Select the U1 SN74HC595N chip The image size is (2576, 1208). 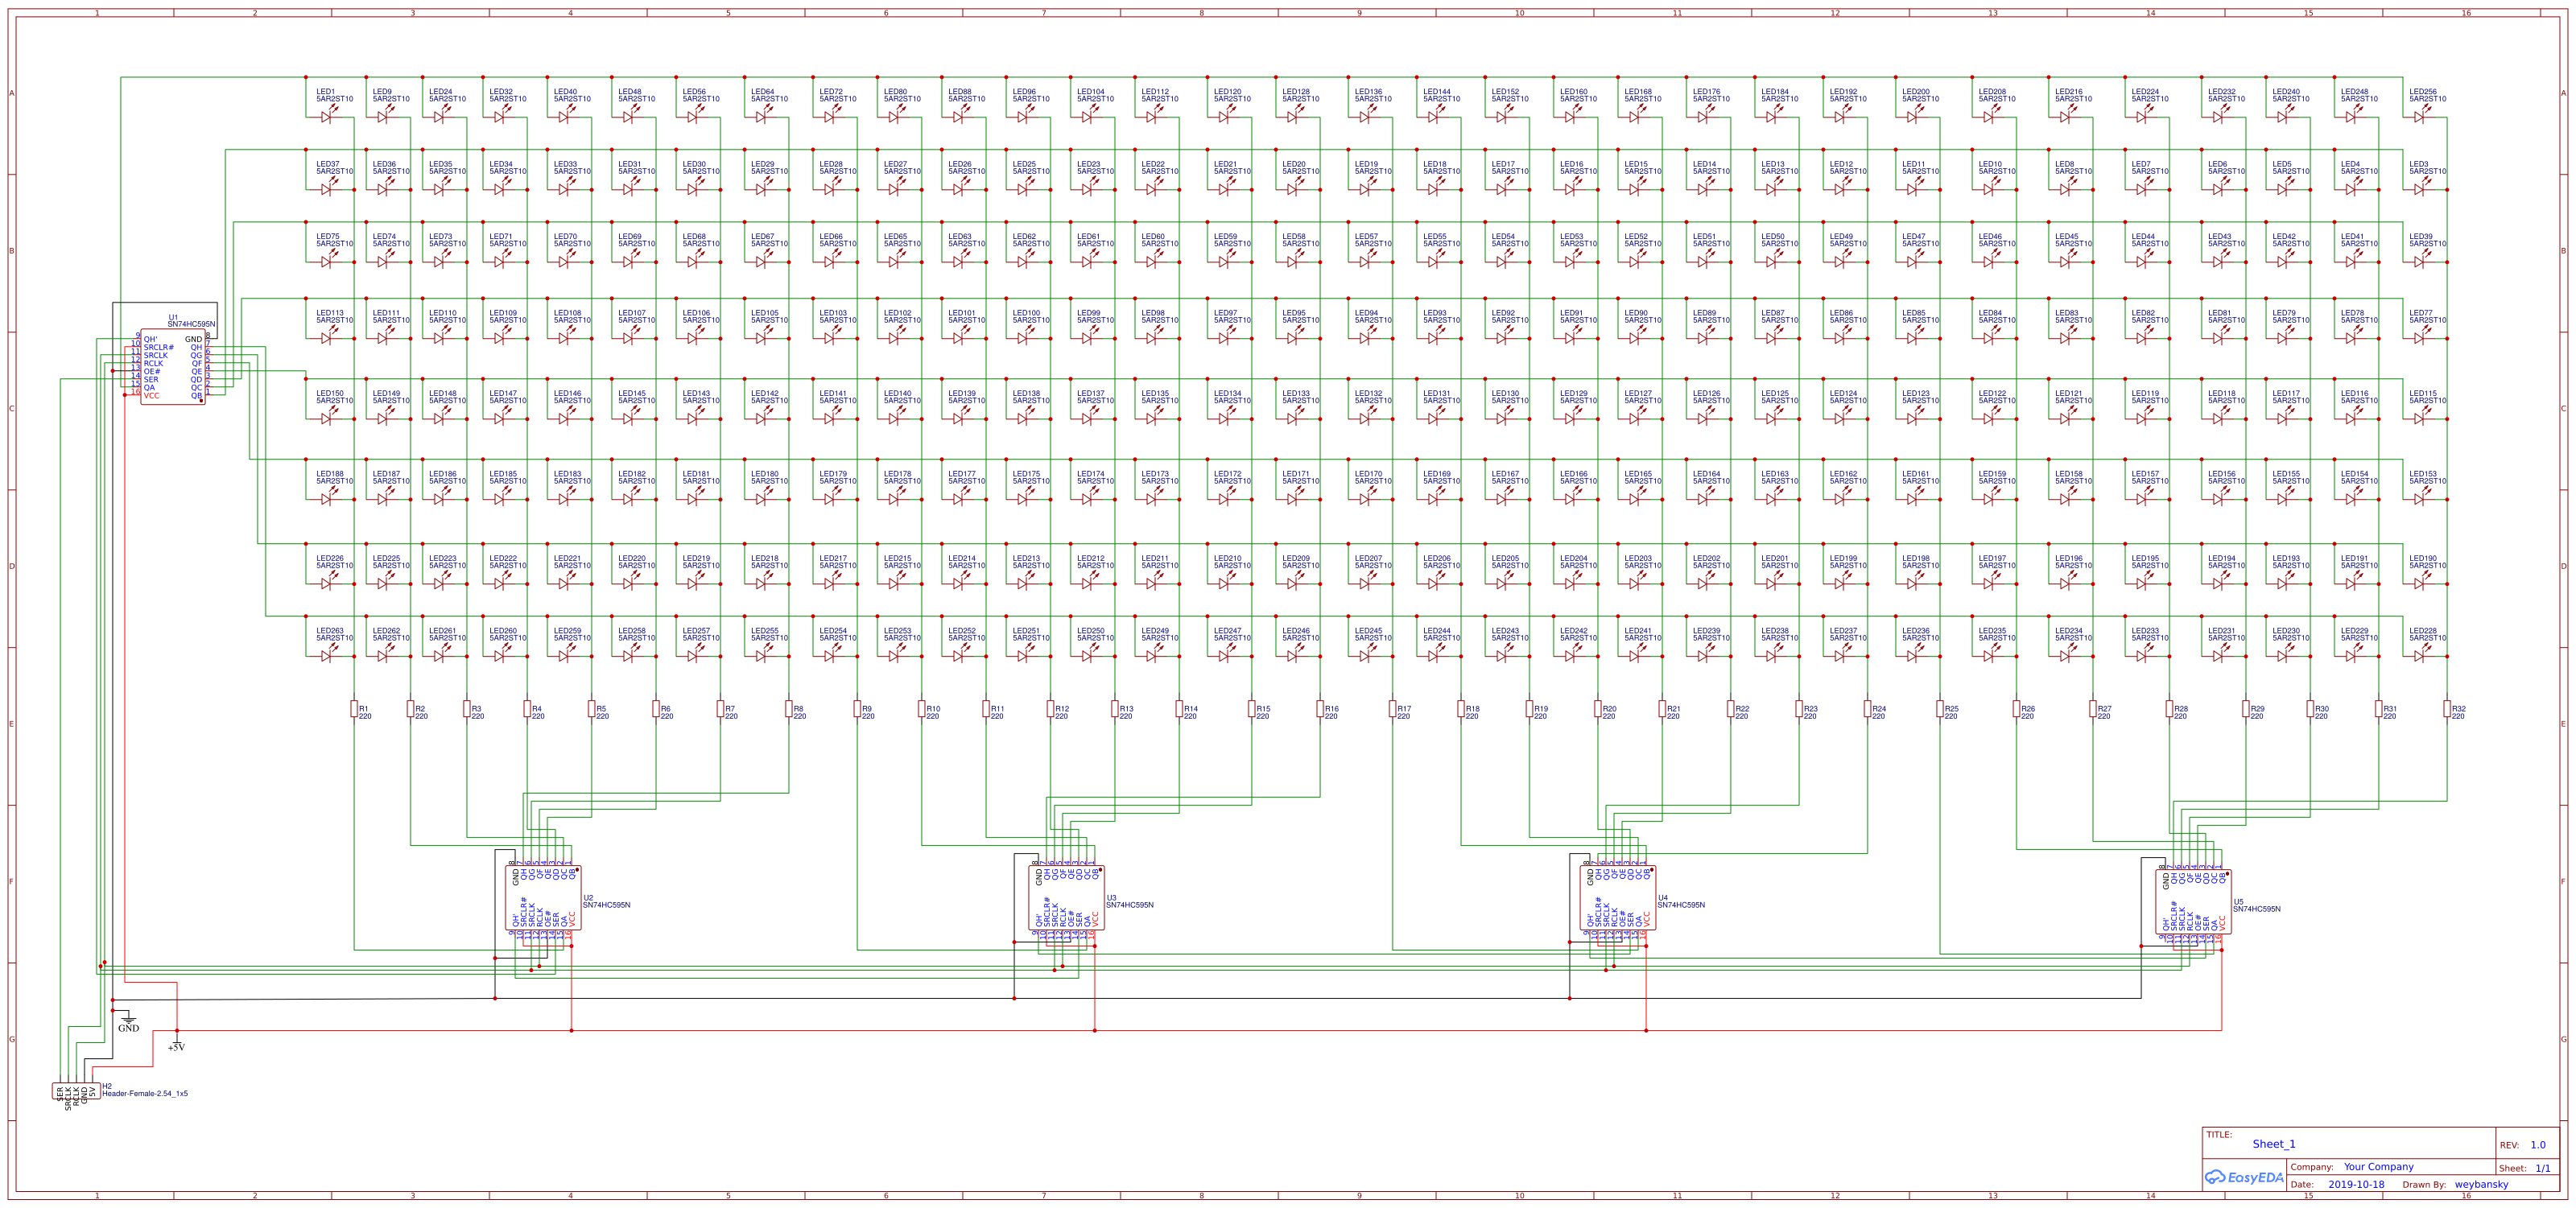click(172, 367)
